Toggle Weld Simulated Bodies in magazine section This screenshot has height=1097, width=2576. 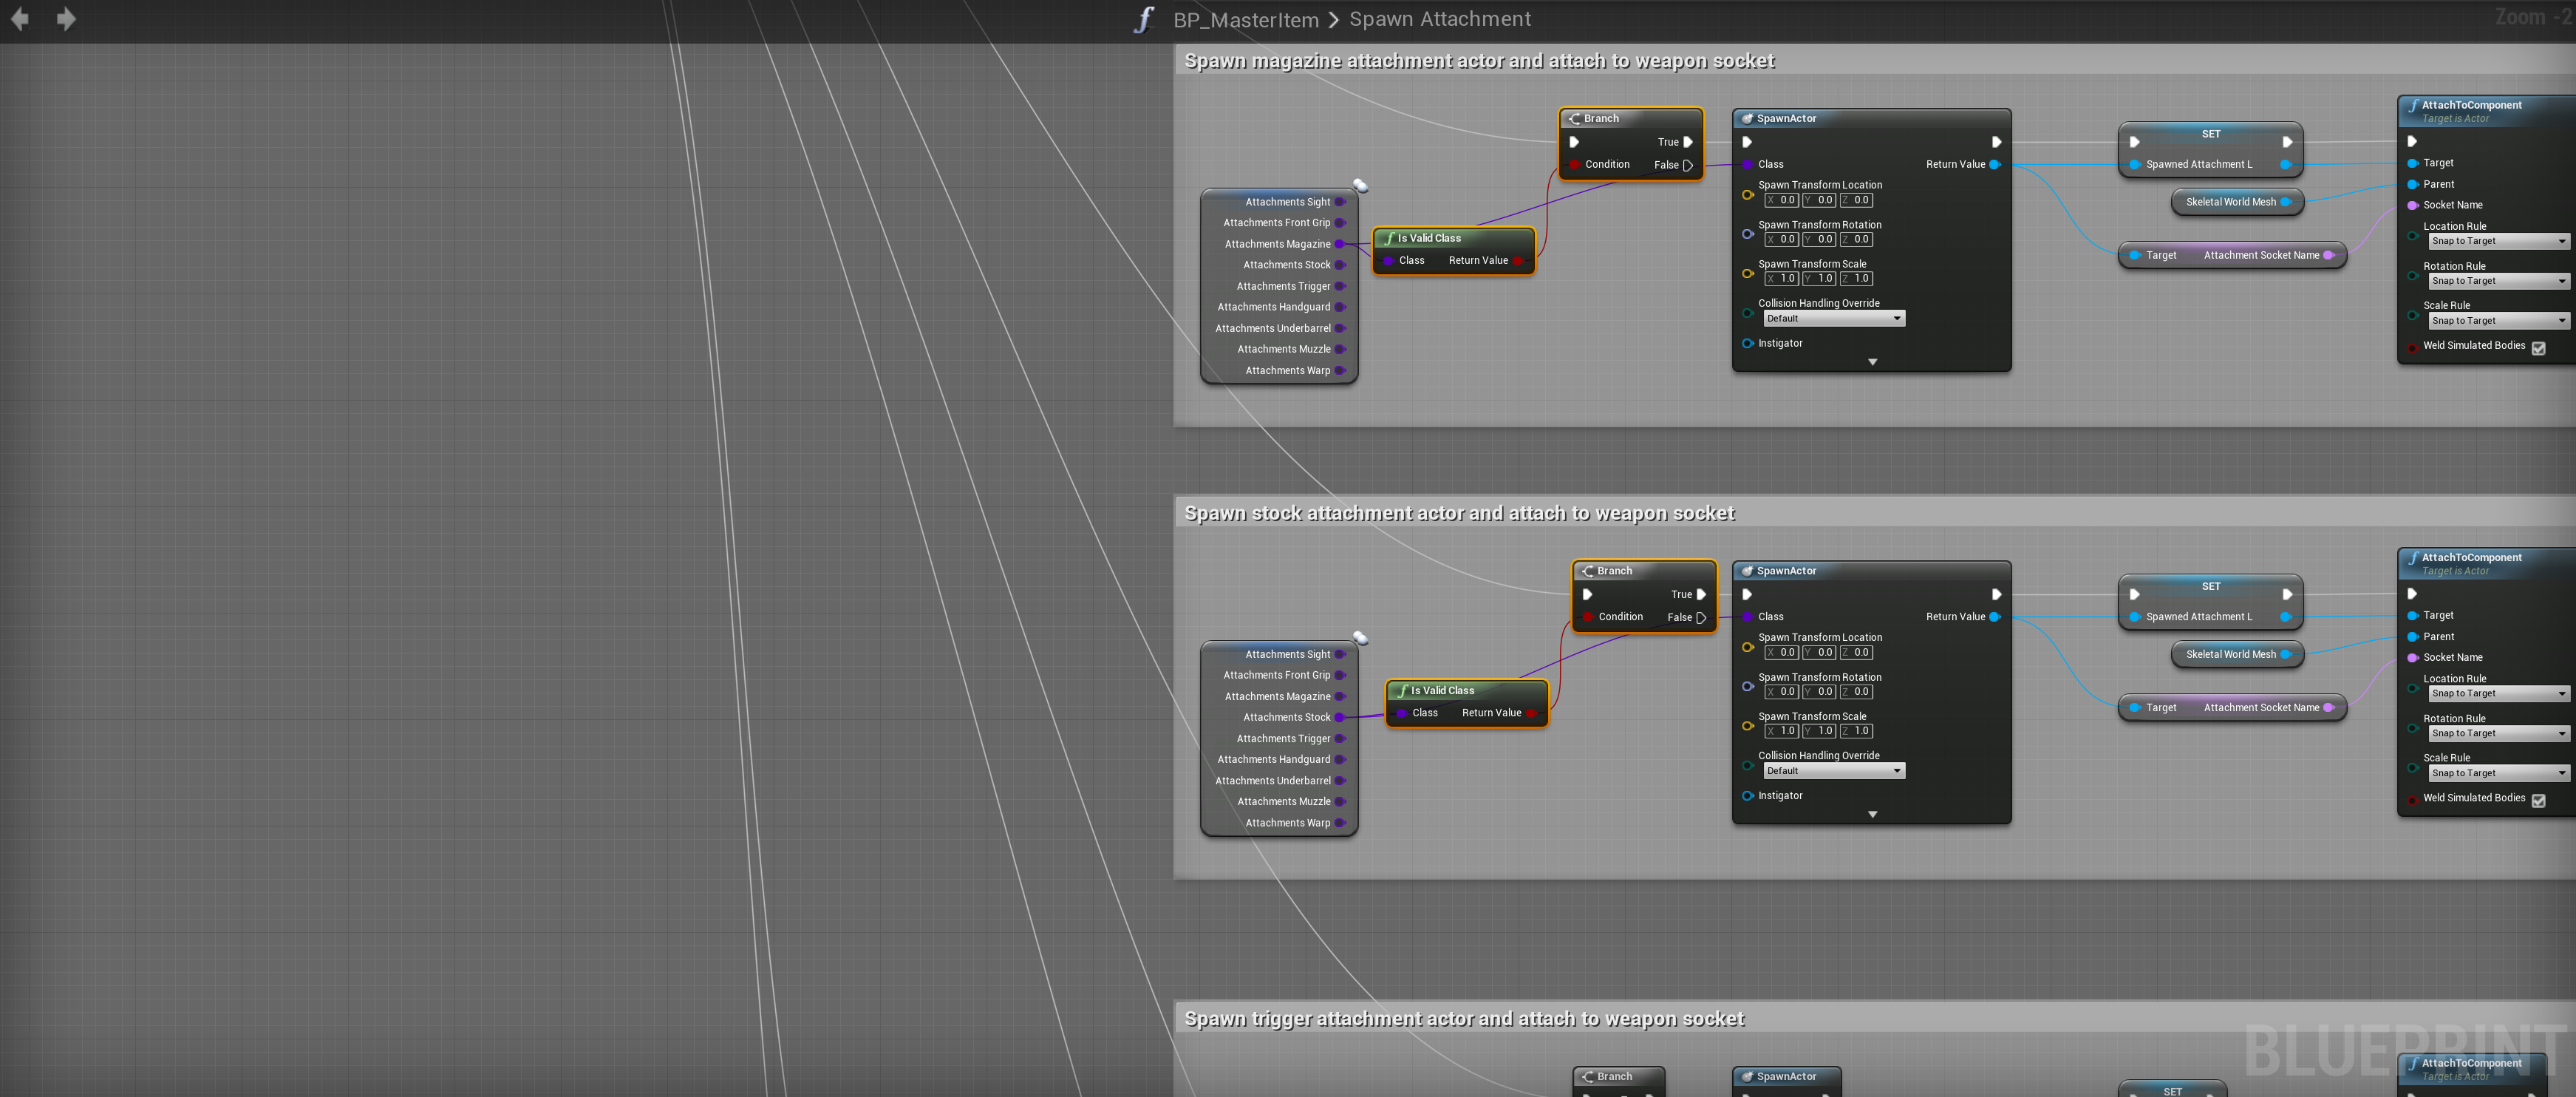2538,348
